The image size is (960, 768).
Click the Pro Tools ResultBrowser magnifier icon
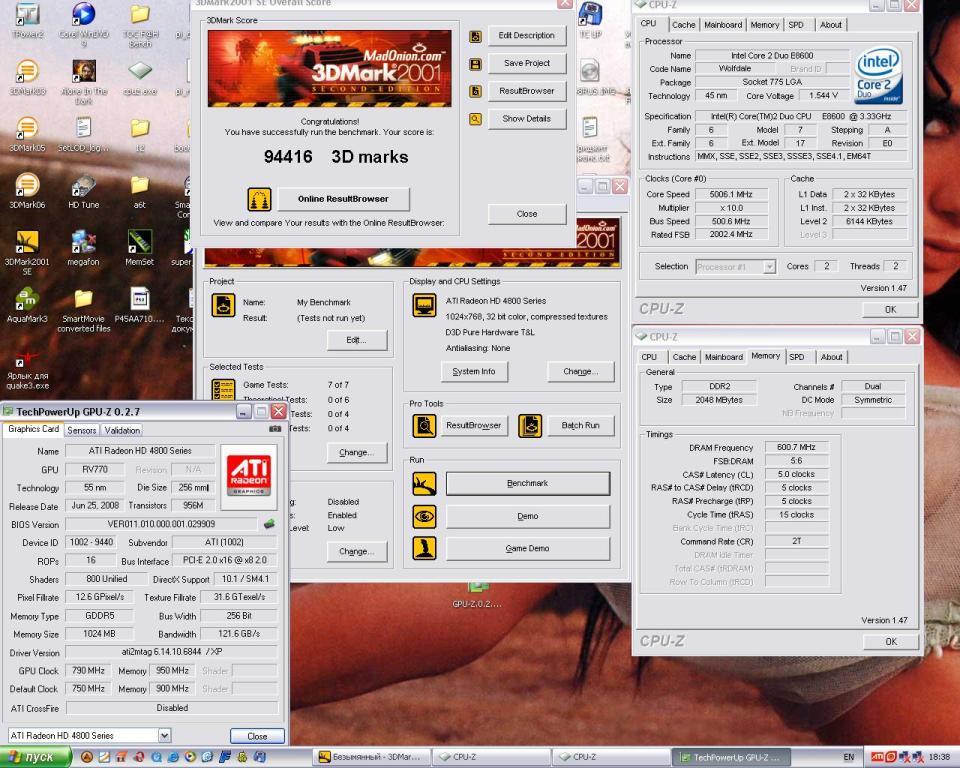(424, 426)
